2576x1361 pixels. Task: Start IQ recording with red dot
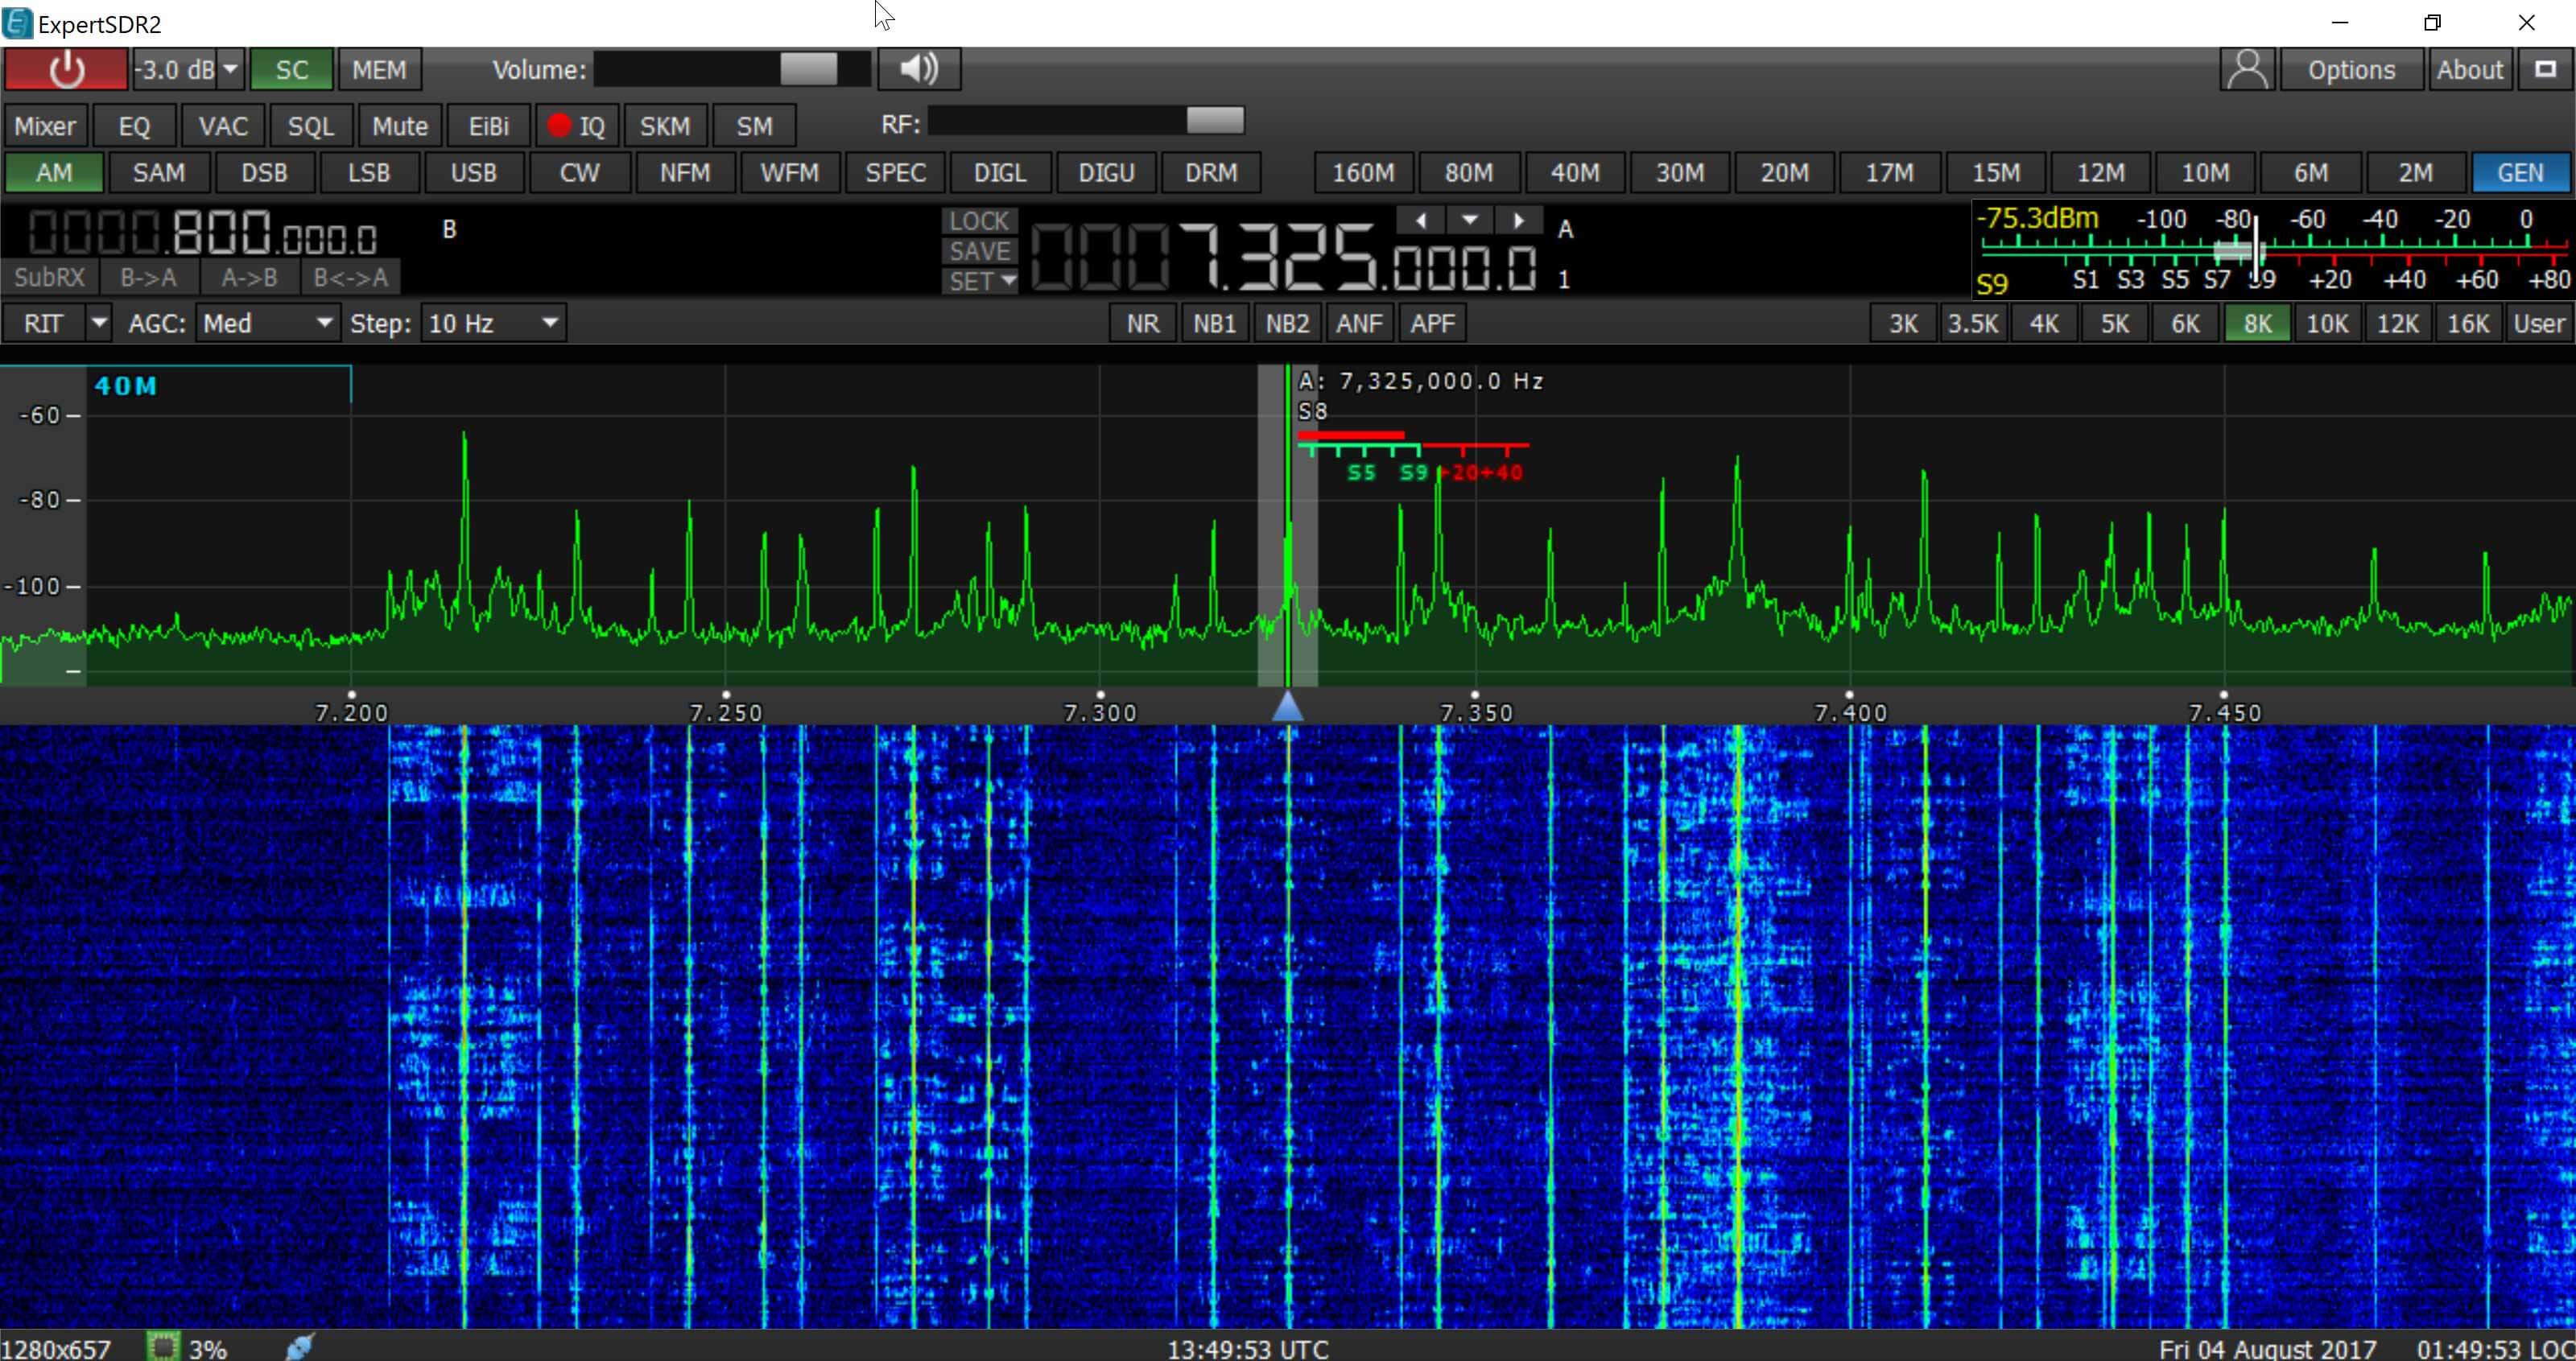click(577, 126)
